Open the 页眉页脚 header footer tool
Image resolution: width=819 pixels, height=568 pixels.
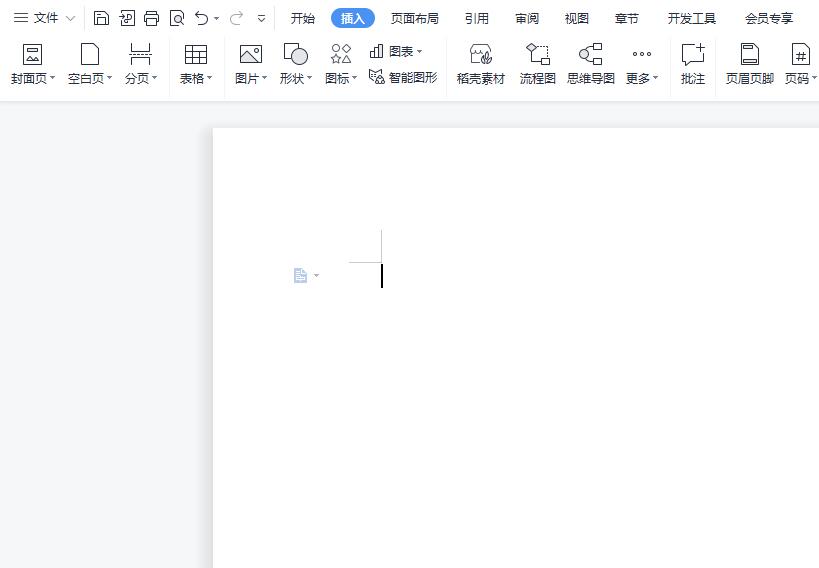pyautogui.click(x=750, y=64)
